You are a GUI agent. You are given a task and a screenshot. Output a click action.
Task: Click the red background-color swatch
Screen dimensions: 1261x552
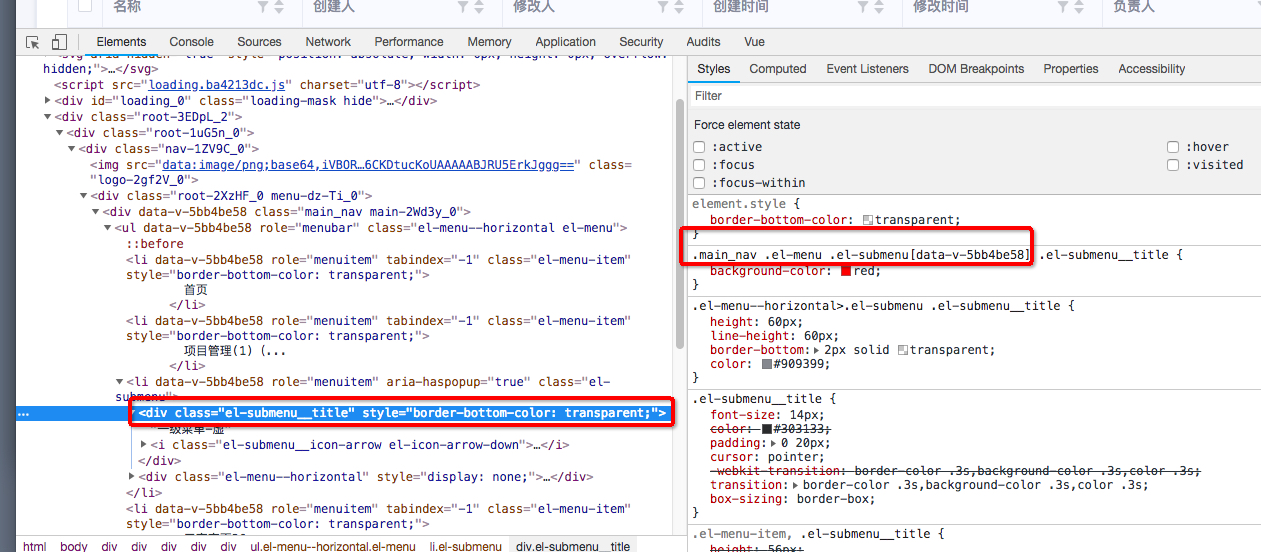point(846,271)
